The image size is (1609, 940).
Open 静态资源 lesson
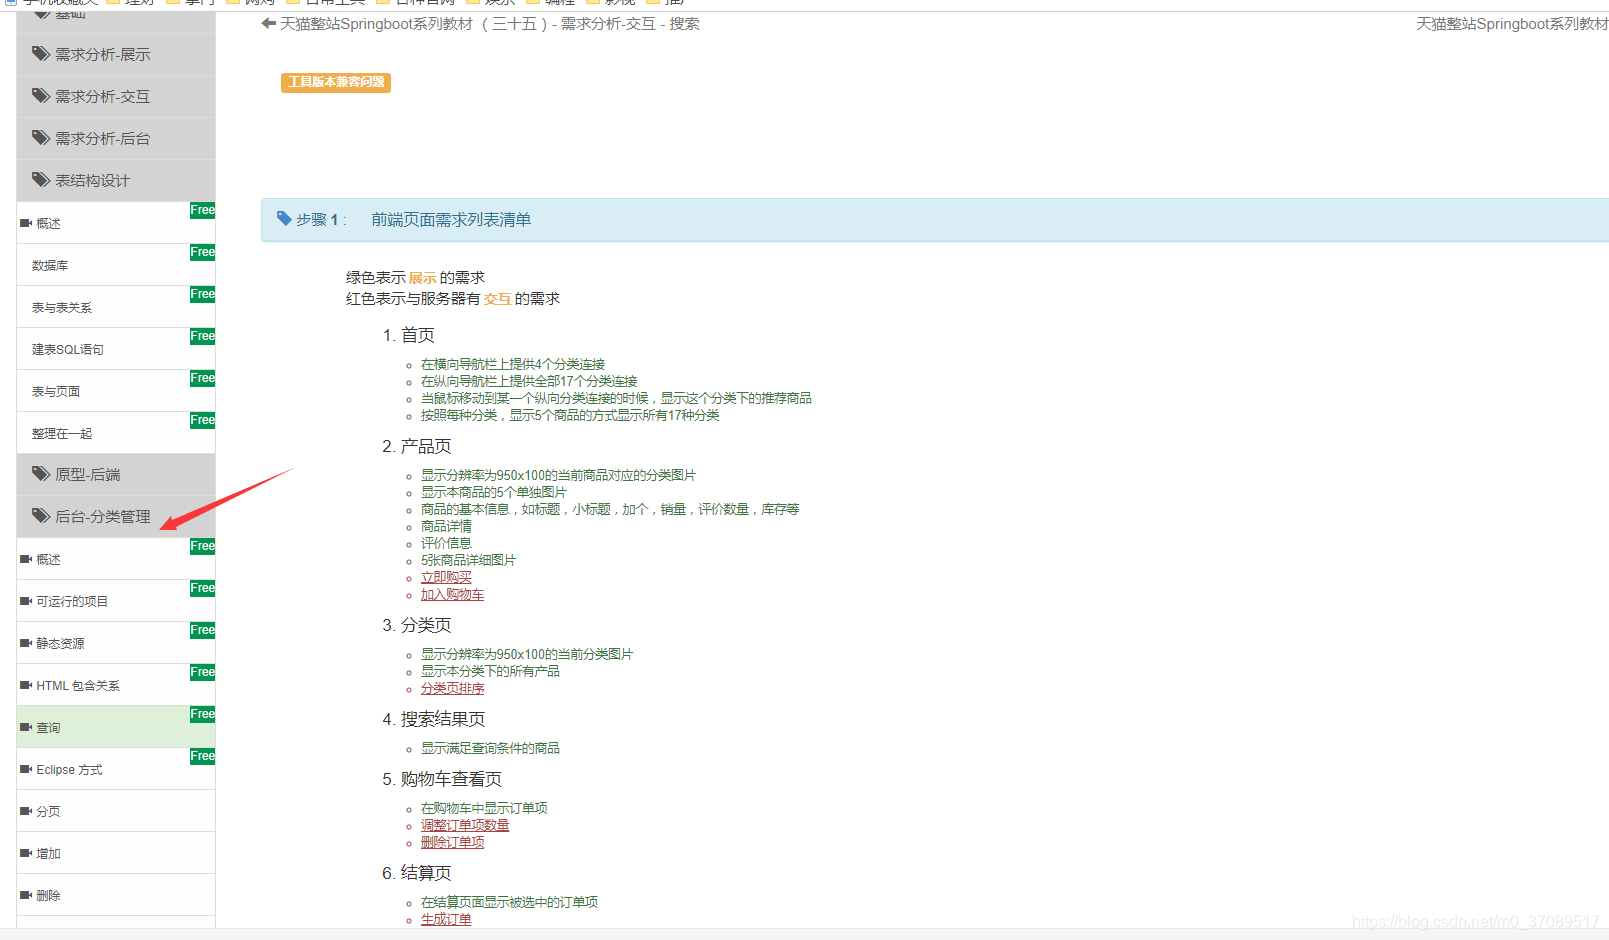click(x=116, y=643)
